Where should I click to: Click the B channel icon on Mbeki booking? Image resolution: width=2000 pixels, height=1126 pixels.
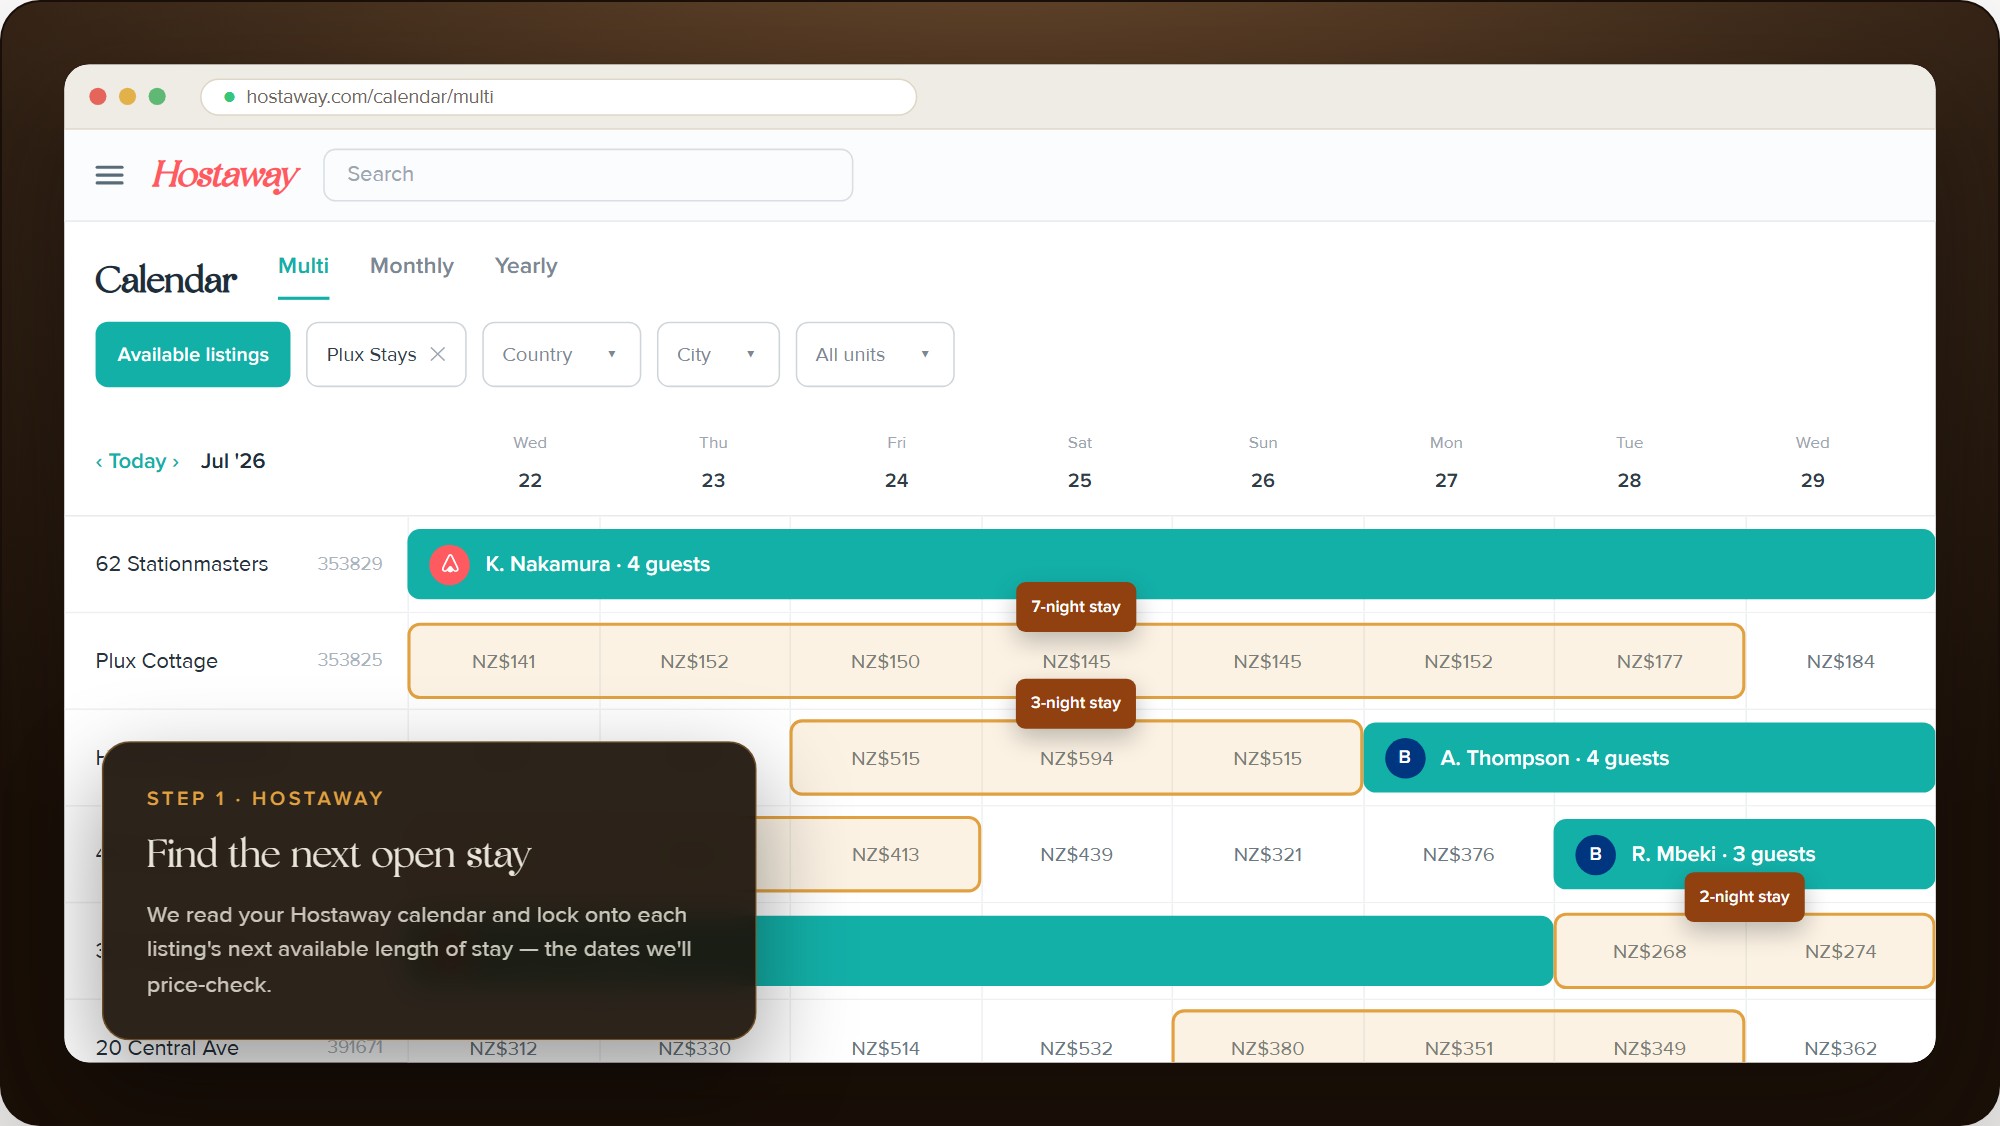click(1595, 854)
